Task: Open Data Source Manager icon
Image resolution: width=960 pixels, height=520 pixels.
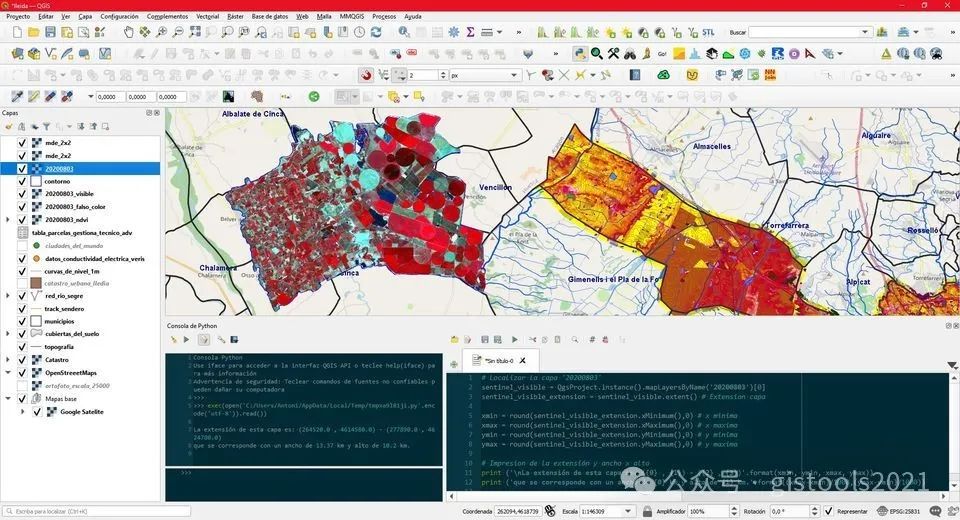Action: pyautogui.click(x=18, y=54)
